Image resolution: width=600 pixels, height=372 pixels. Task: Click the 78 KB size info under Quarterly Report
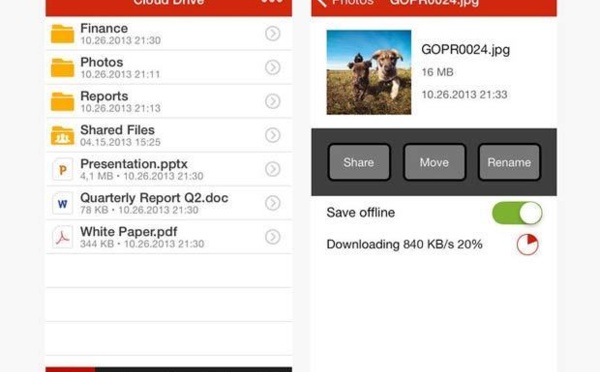[x=94, y=210]
